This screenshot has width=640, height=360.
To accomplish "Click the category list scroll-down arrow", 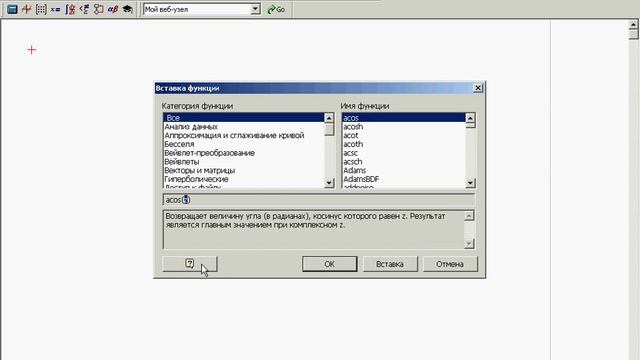I will click(x=329, y=183).
